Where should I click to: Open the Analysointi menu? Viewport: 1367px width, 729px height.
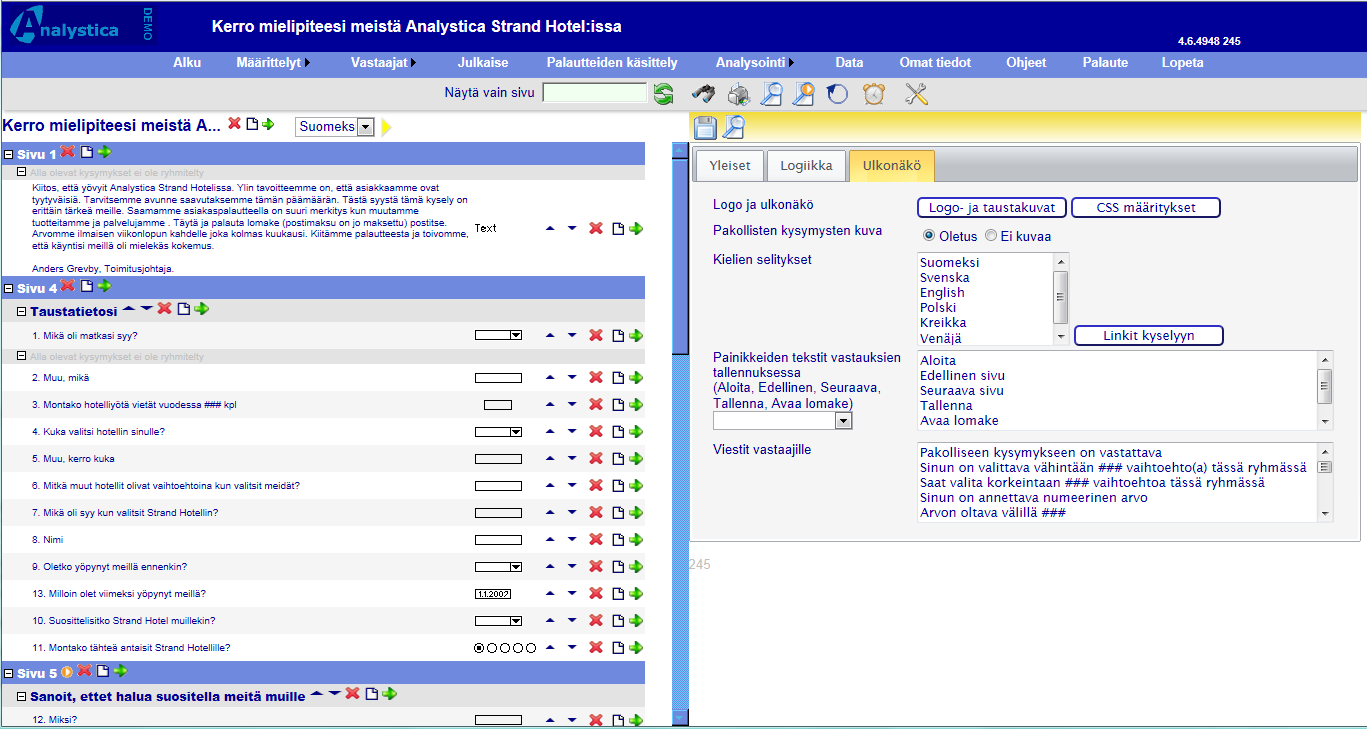click(755, 62)
